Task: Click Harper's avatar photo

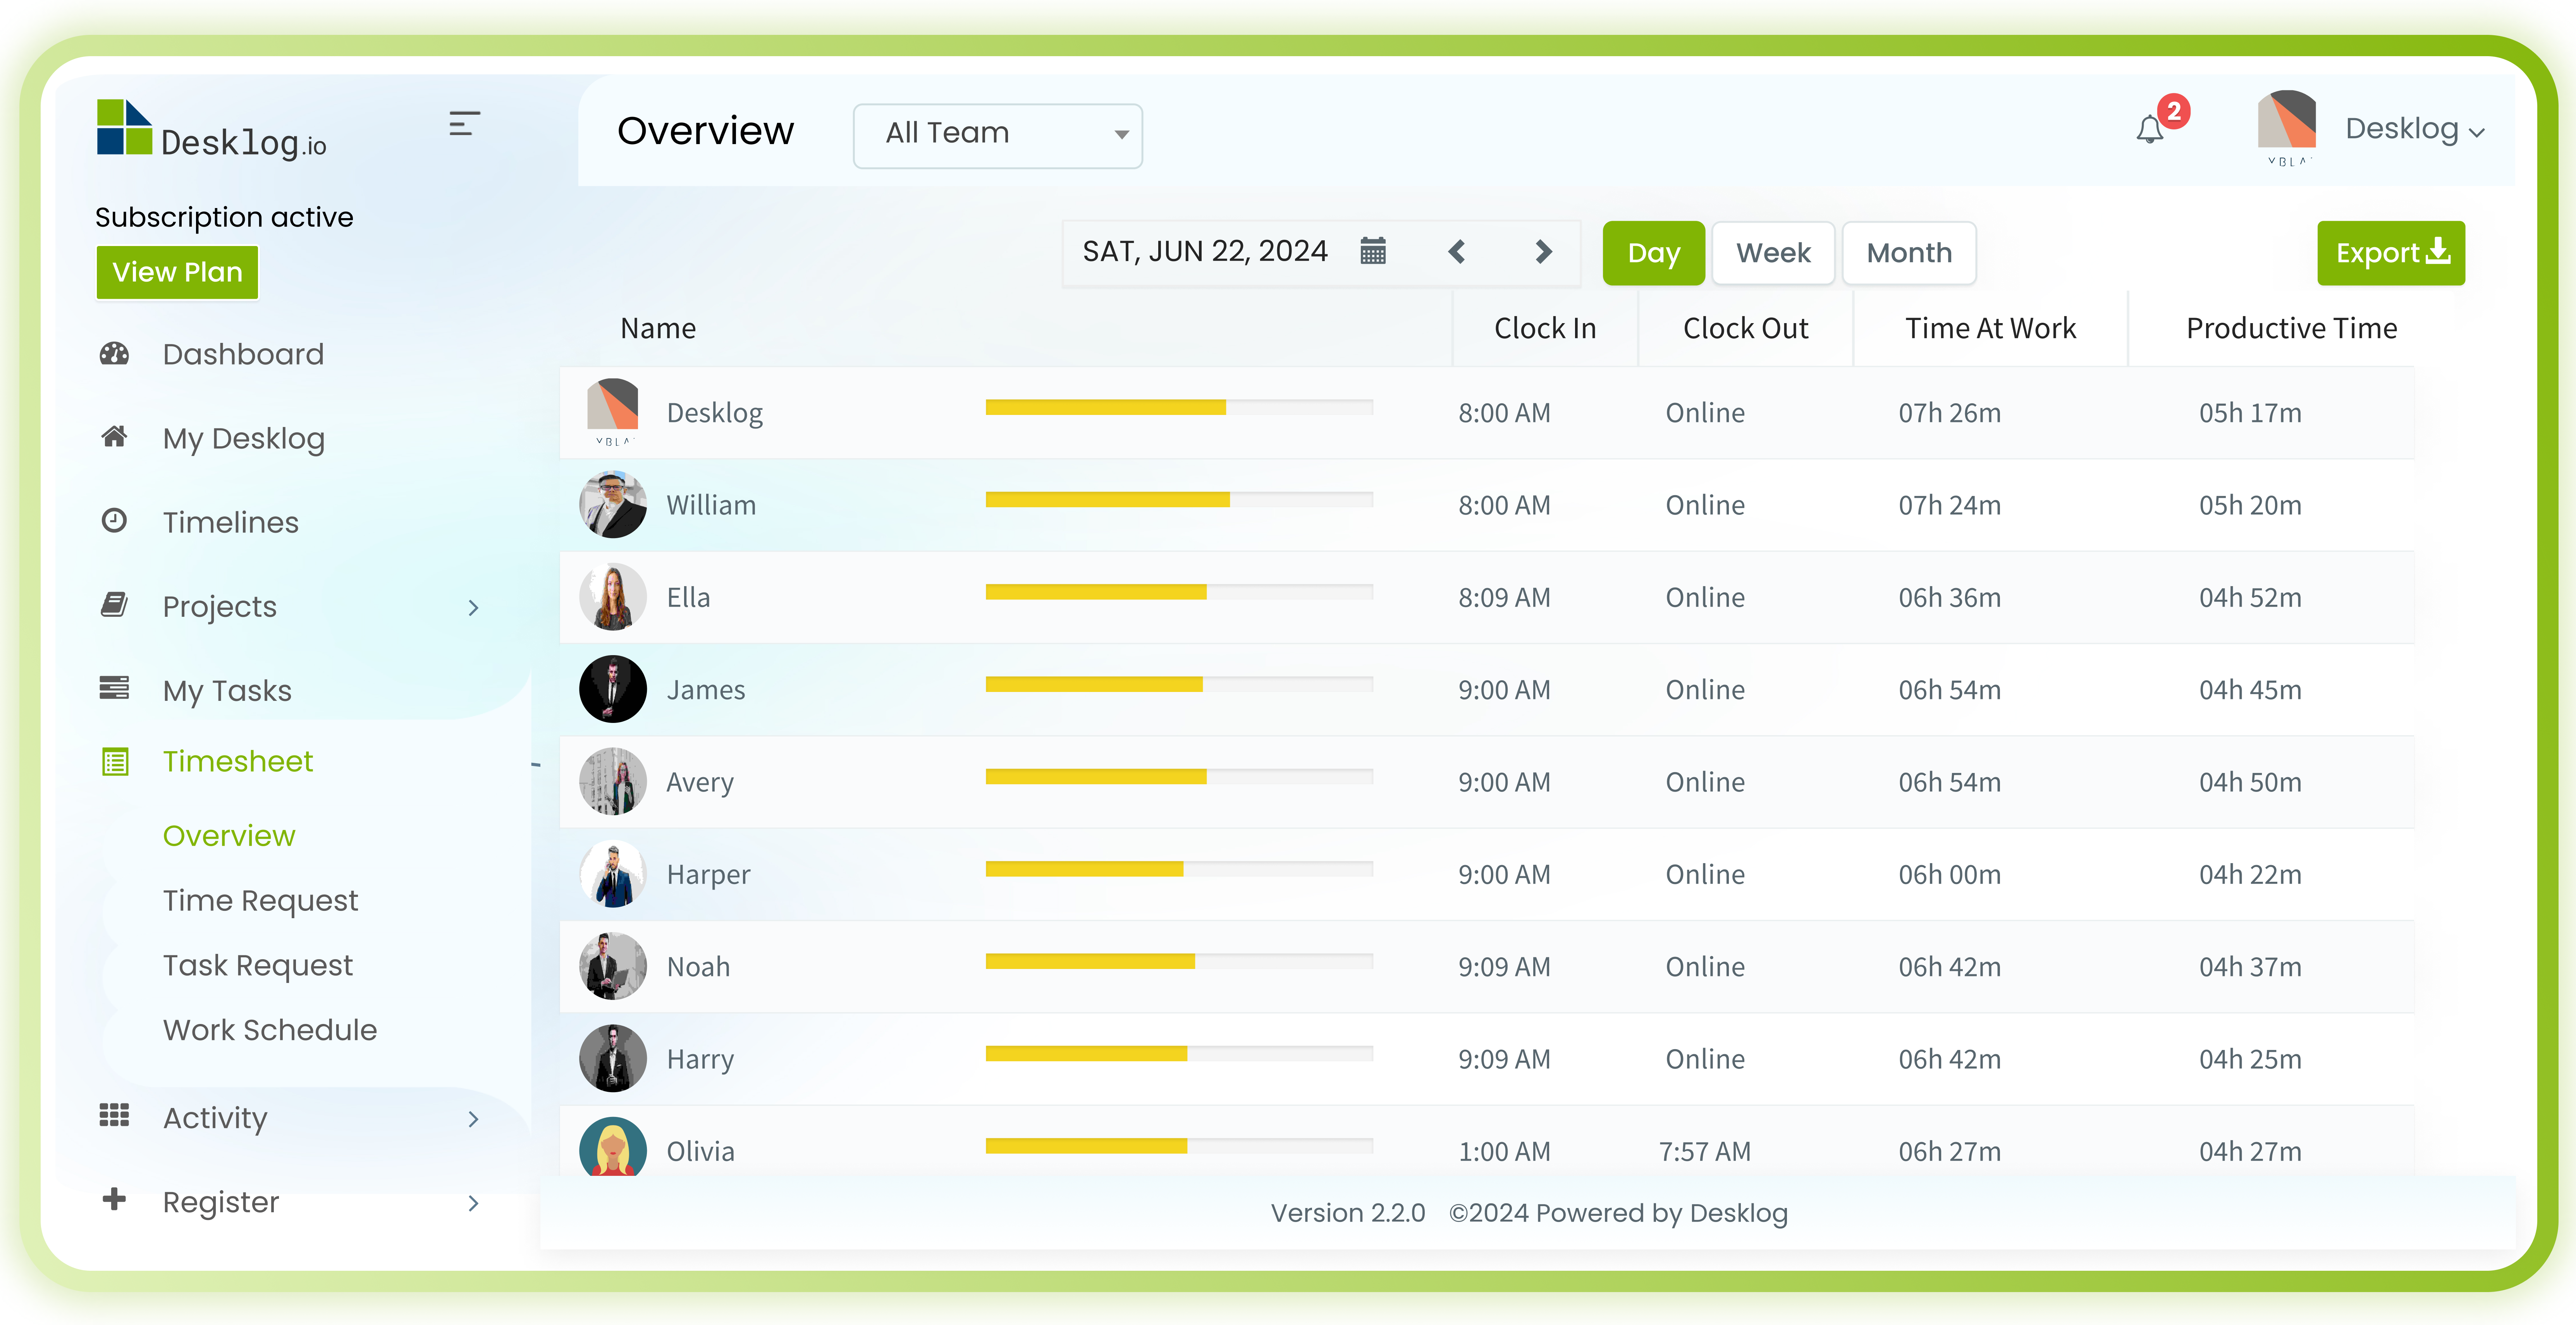Action: [x=613, y=874]
